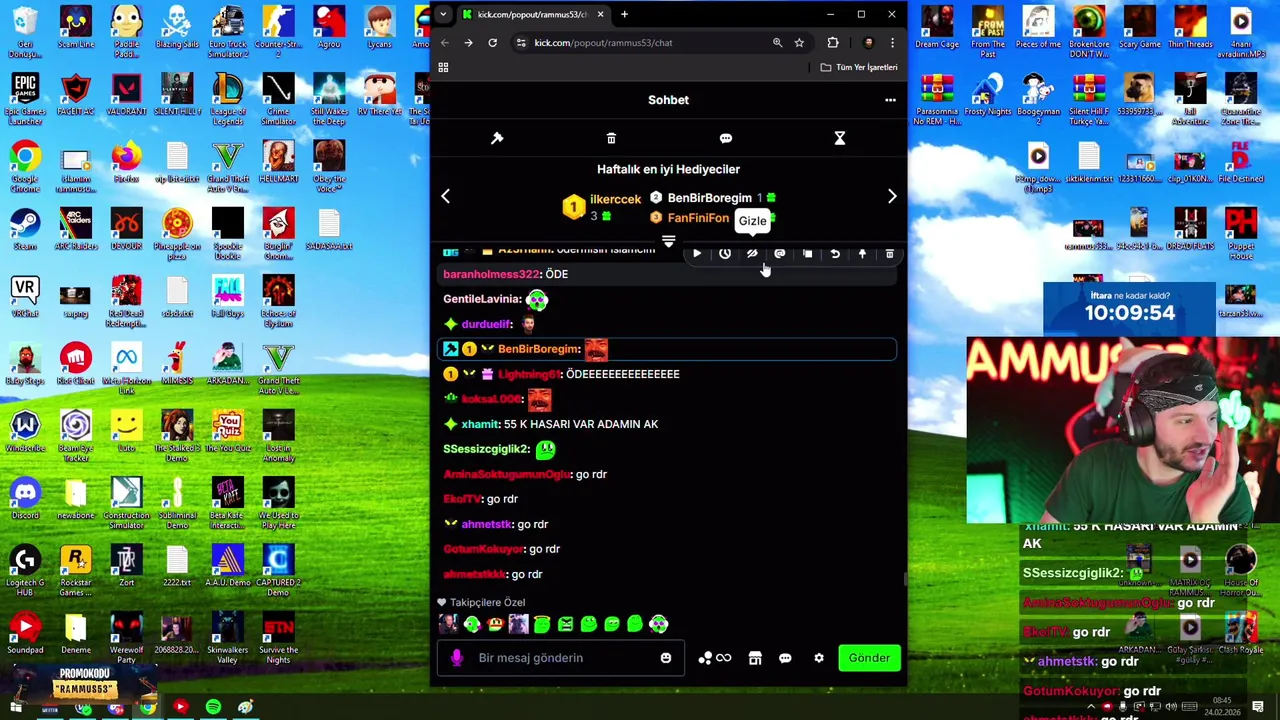The height and width of the screenshot is (720, 1280).
Task: Click the Spotify icon in the taskbar
Action: coord(213,708)
